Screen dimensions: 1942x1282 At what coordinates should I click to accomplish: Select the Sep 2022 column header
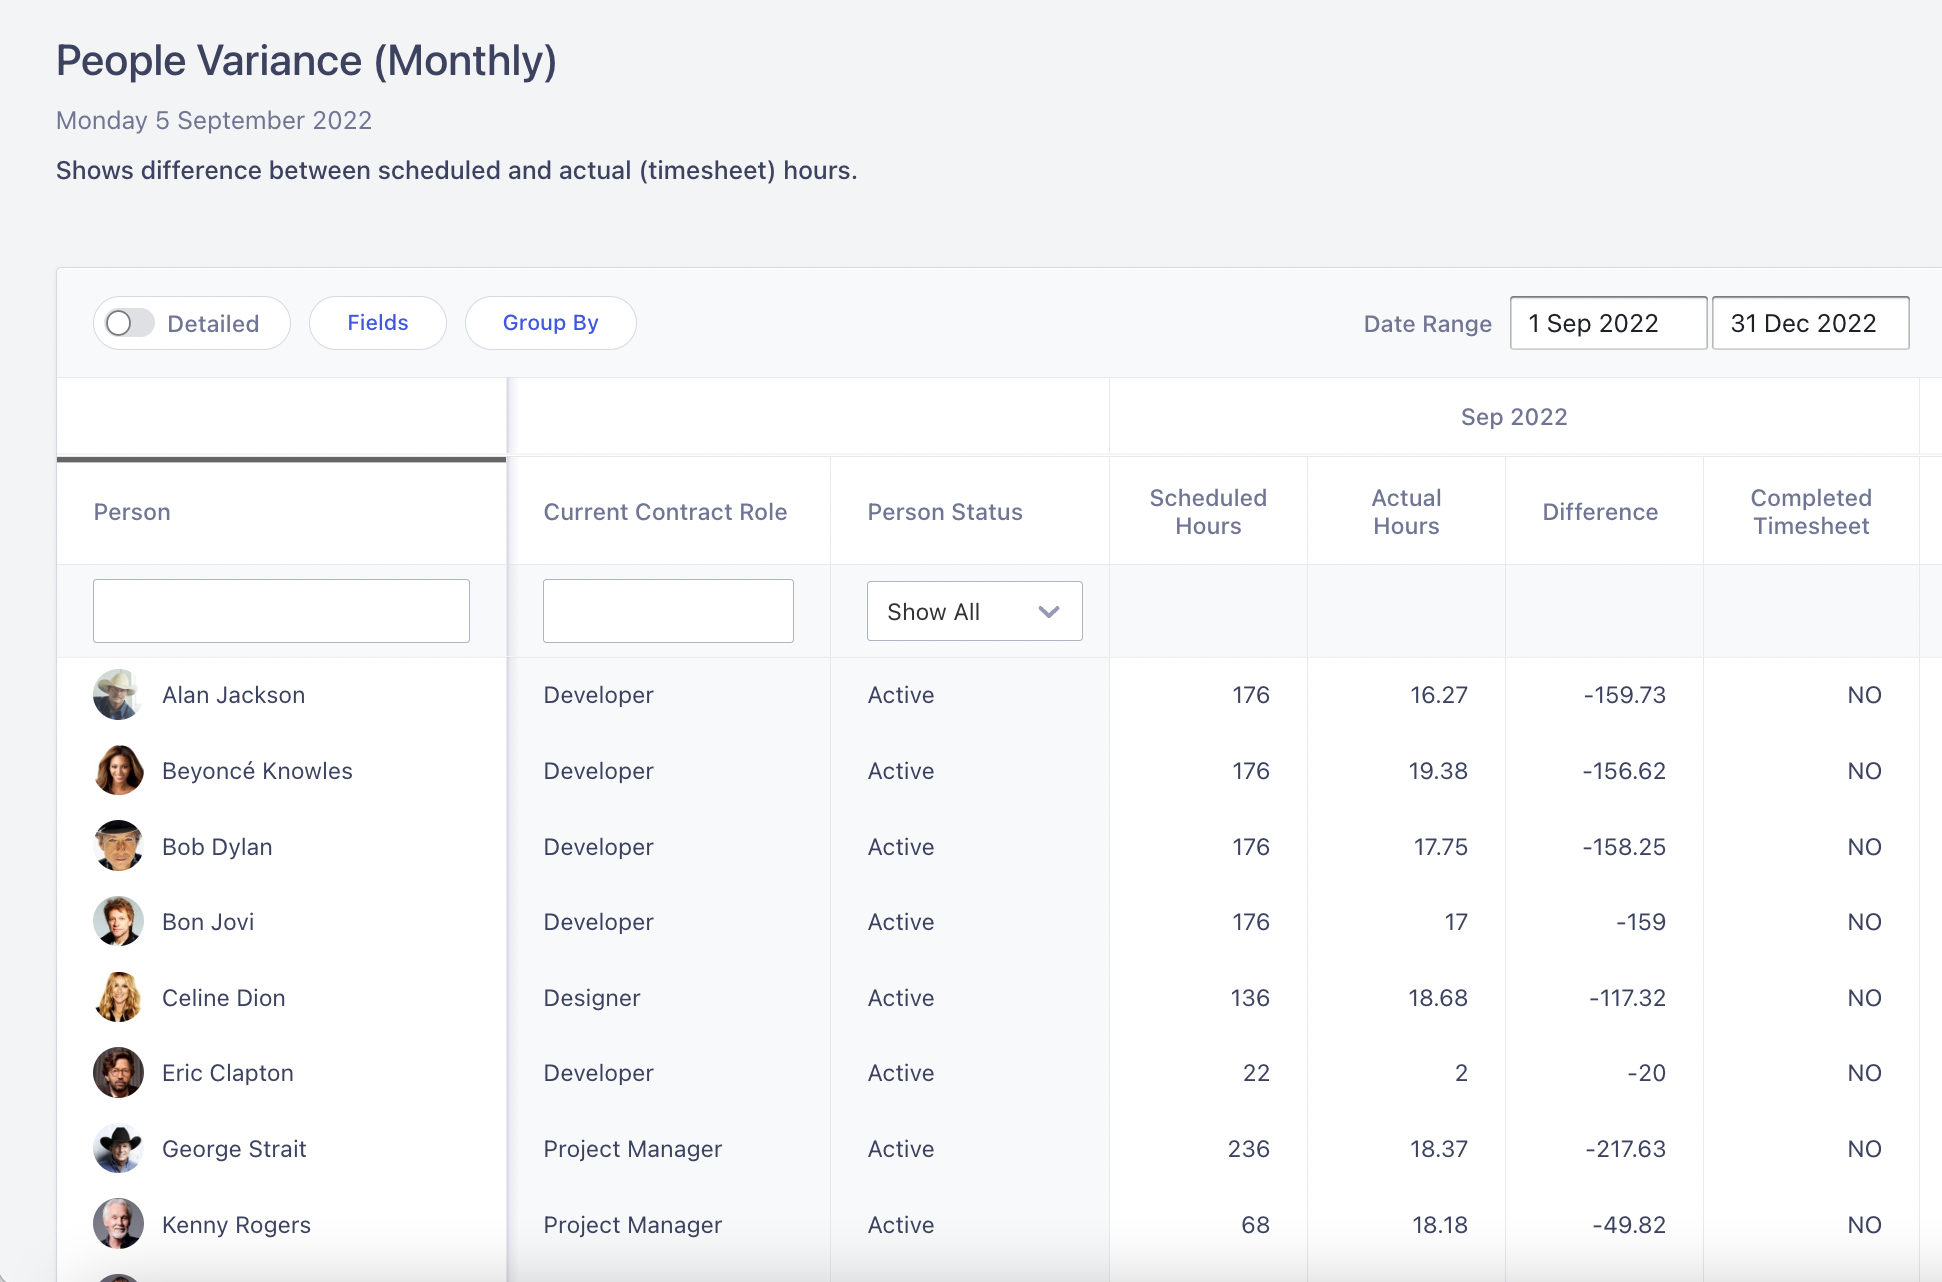(x=1513, y=416)
